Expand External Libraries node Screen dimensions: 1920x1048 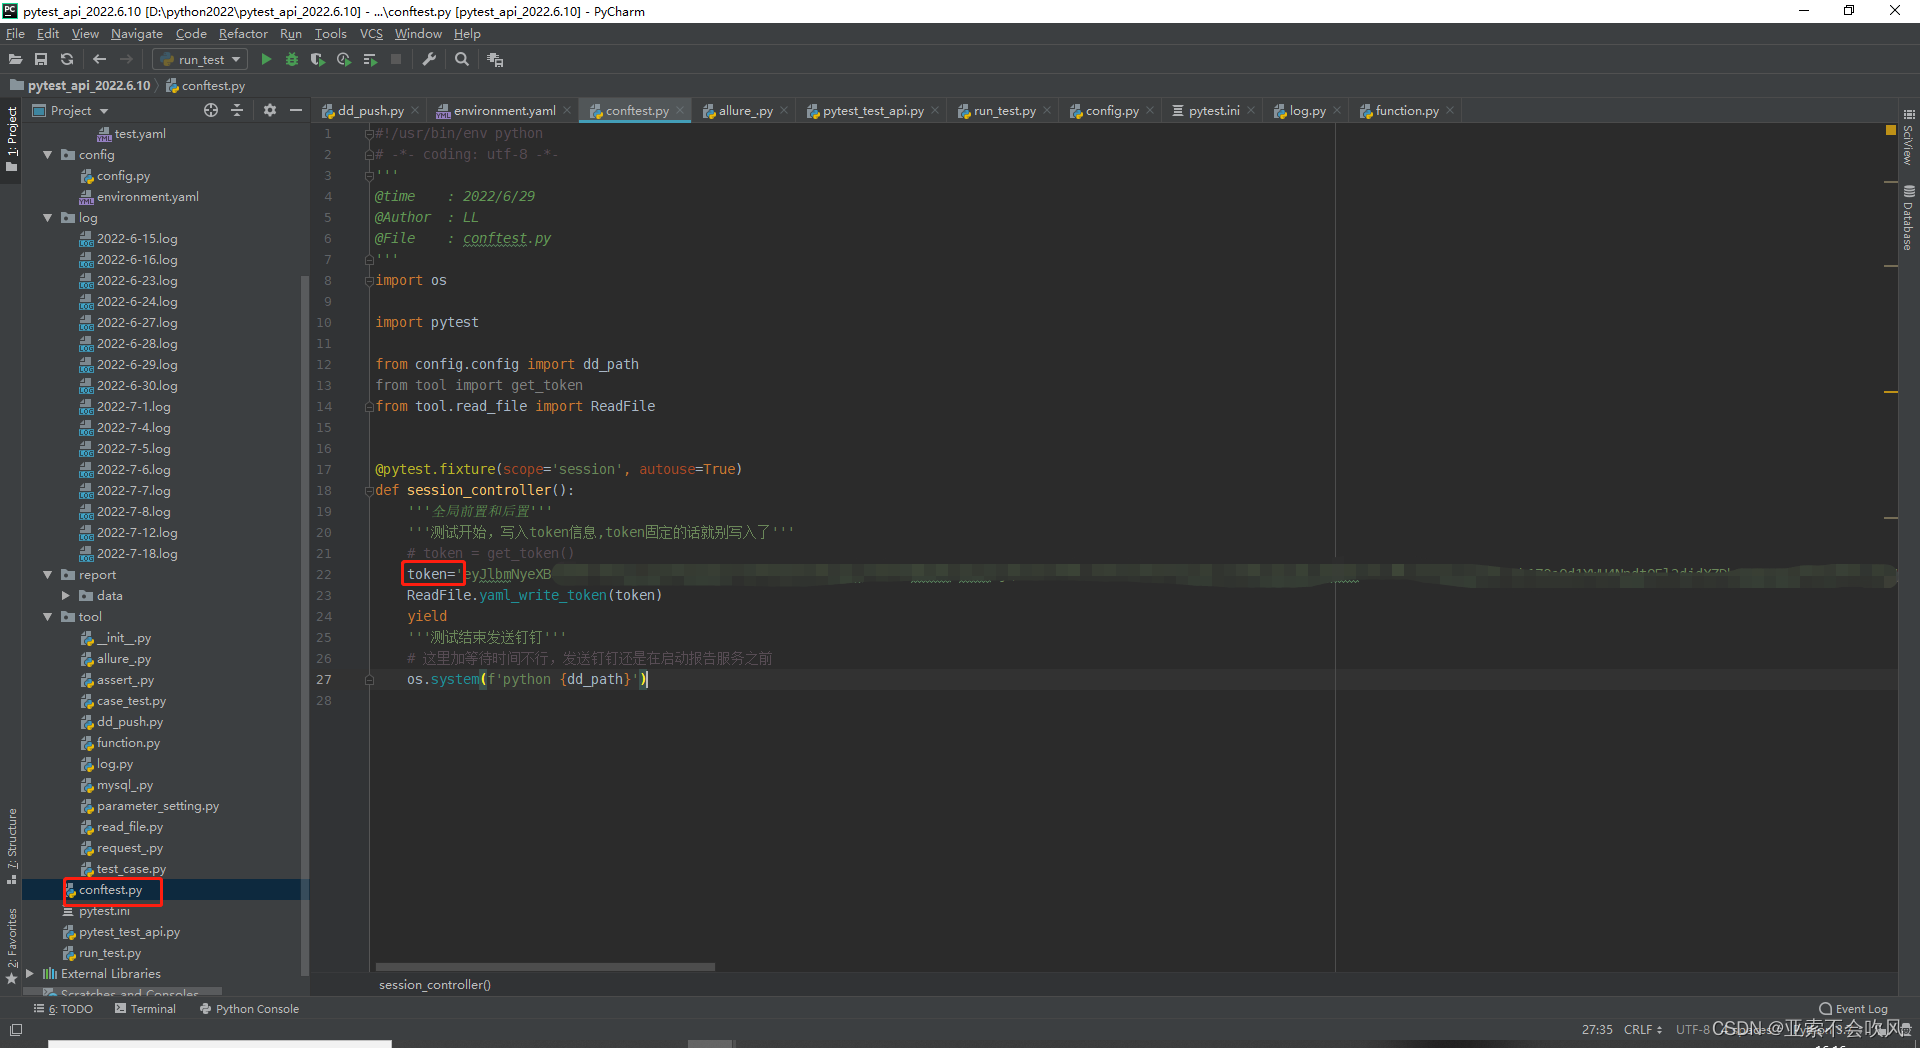pos(29,974)
